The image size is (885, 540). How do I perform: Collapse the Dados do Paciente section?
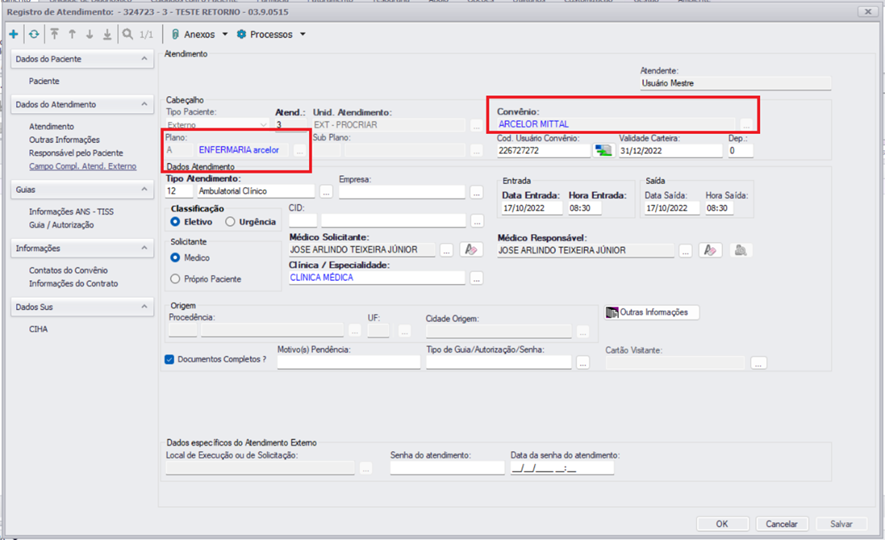pos(144,59)
